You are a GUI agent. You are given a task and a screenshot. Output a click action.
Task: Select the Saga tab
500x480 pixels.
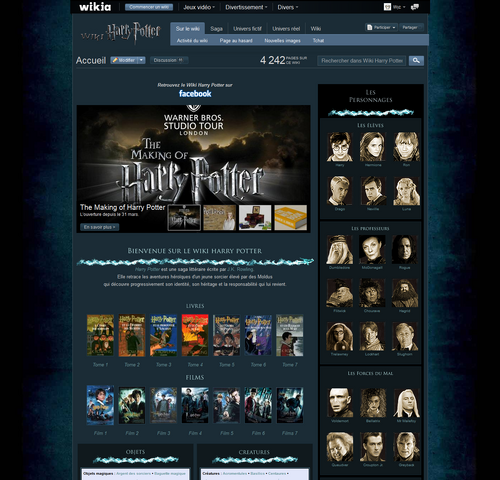coord(216,29)
